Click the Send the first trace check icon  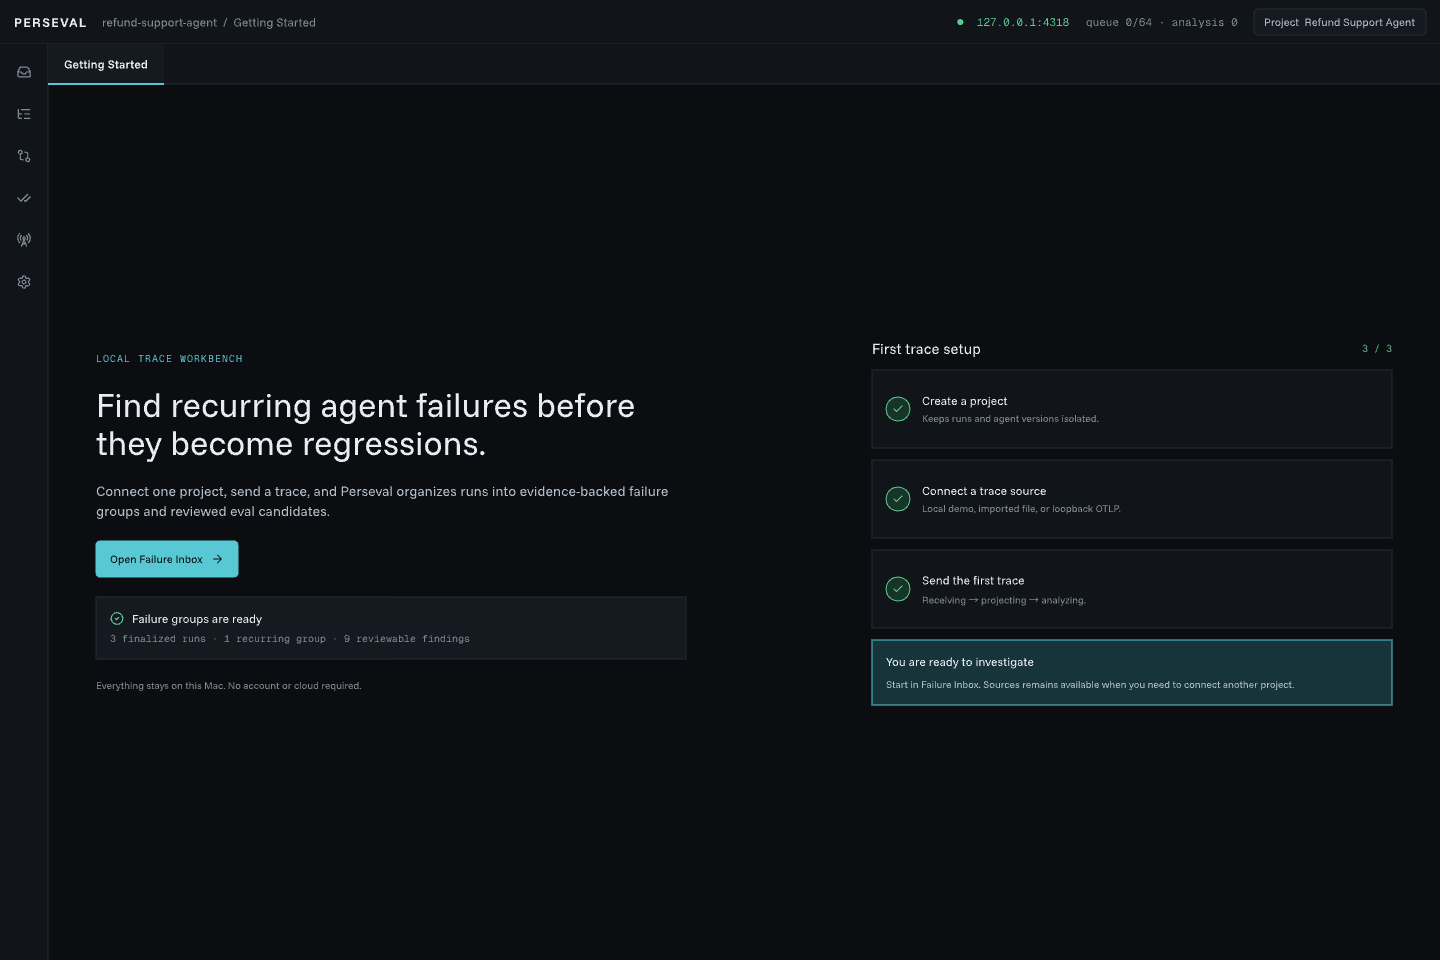click(898, 589)
